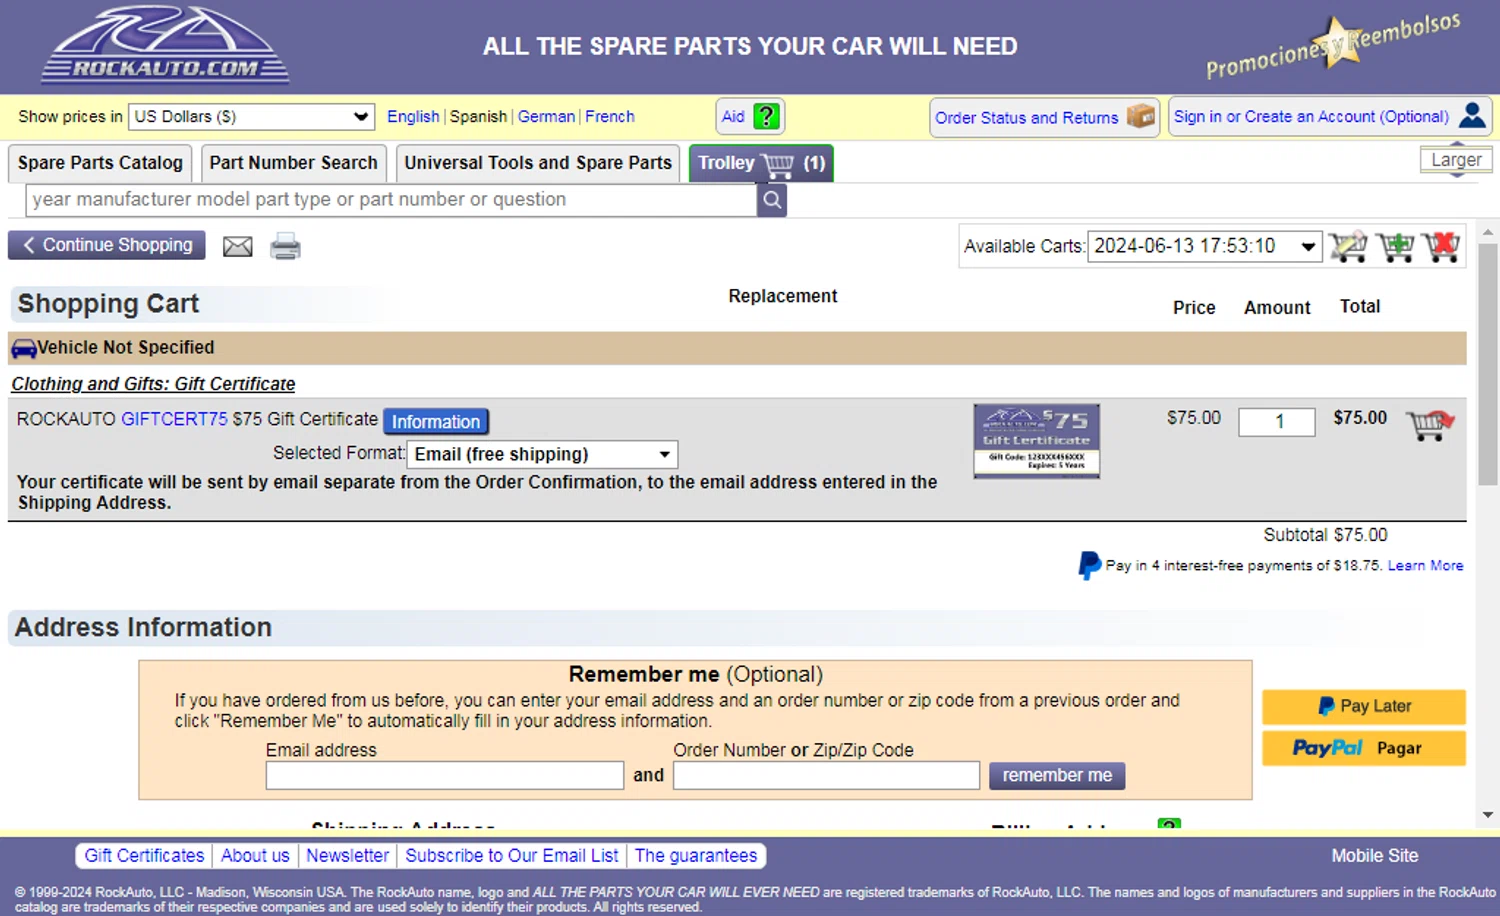Viewport: 1500px width, 916px height.
Task: Click the account person icon
Action: [1472, 116]
